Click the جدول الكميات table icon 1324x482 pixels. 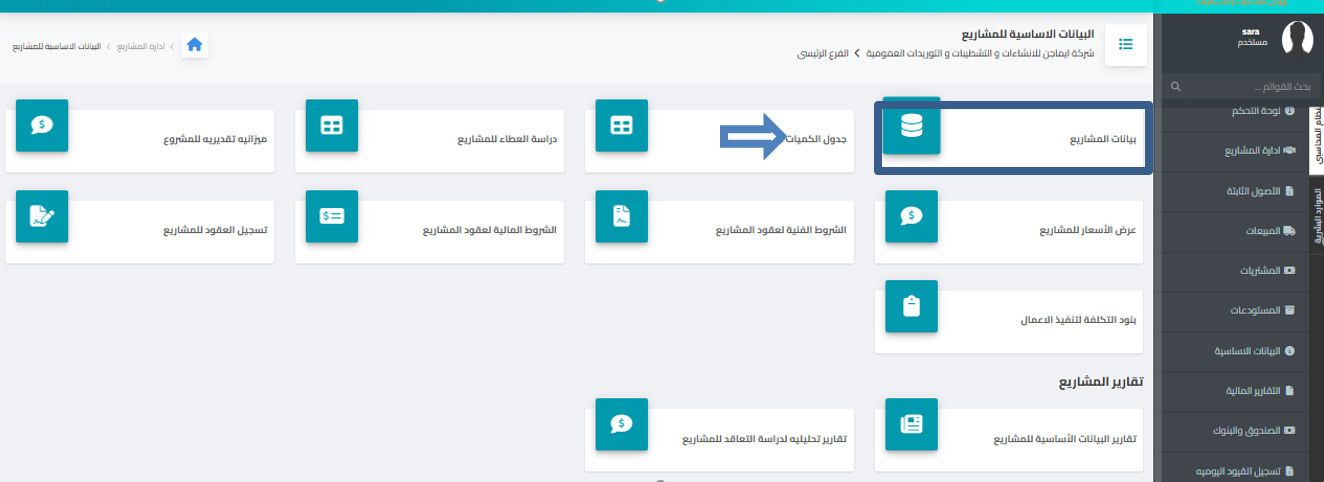(621, 126)
